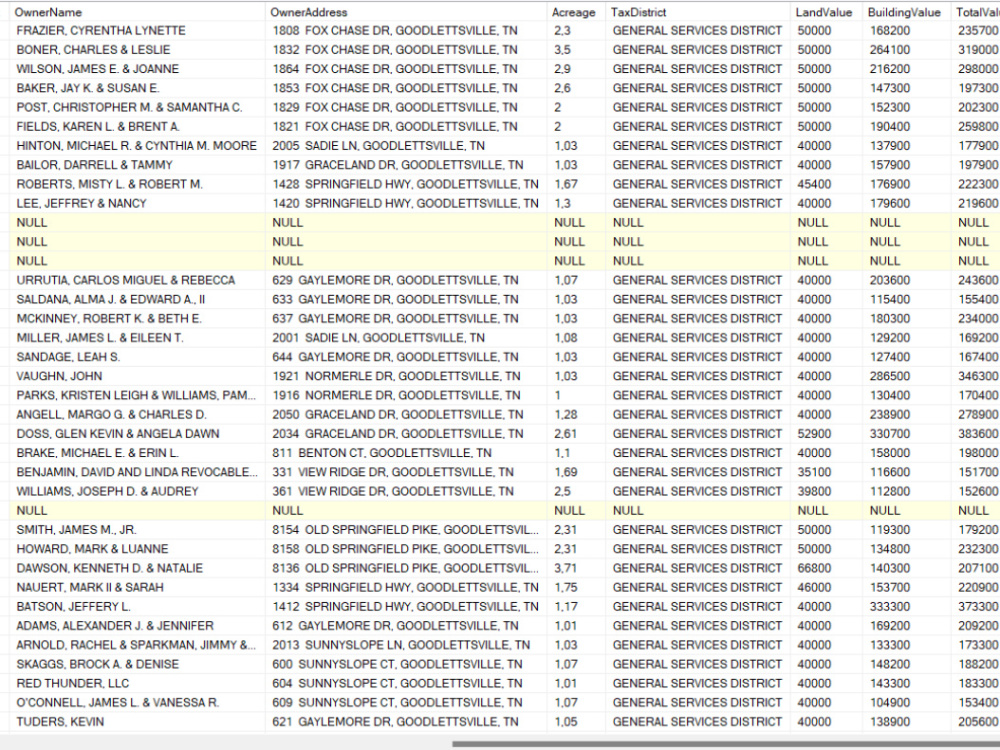This screenshot has width=1000, height=750.
Task: Select cell ADAMS, ALEXANDER J. & JENNIFER
Action: coord(137,626)
